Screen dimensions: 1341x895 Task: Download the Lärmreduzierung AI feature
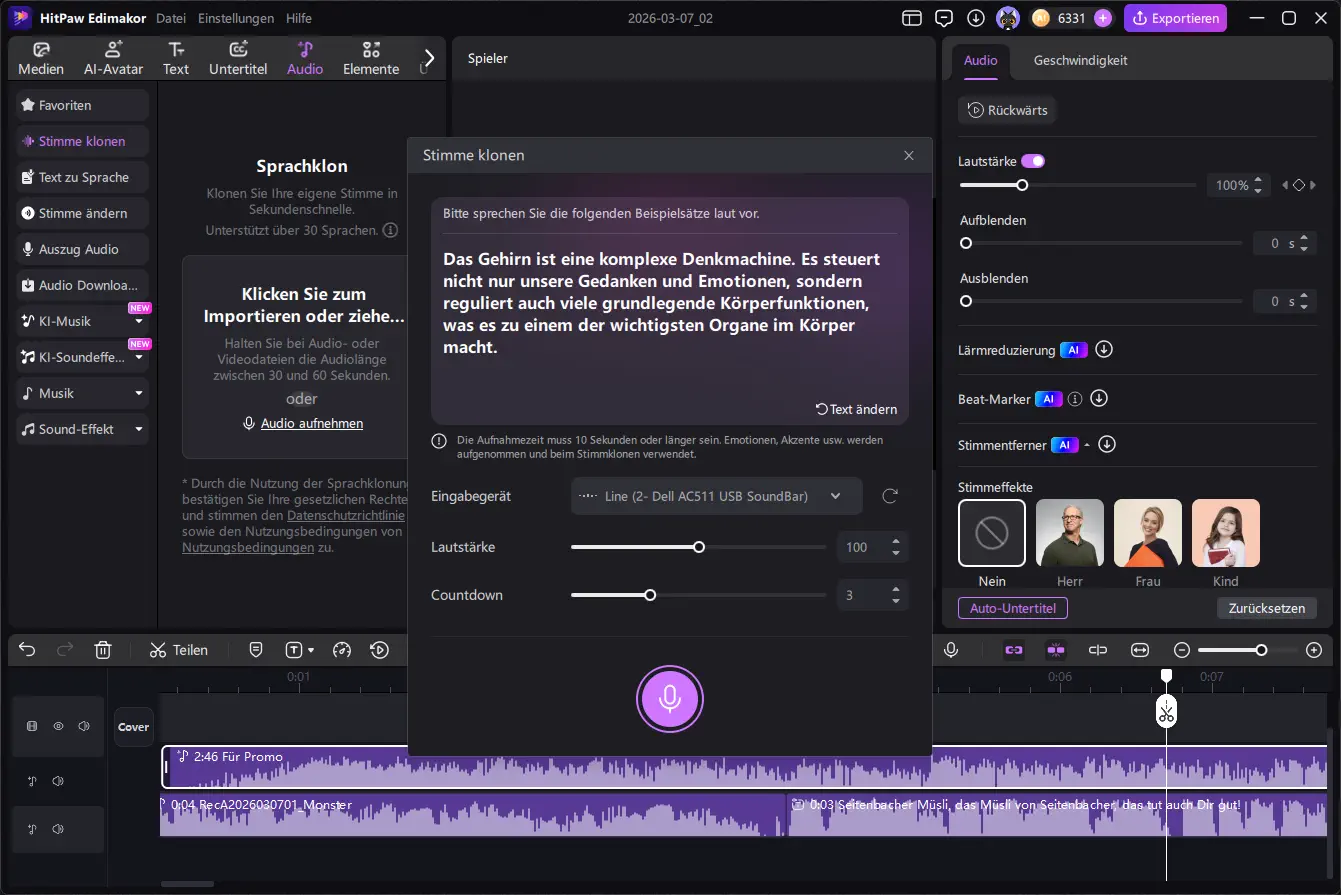pos(1104,350)
